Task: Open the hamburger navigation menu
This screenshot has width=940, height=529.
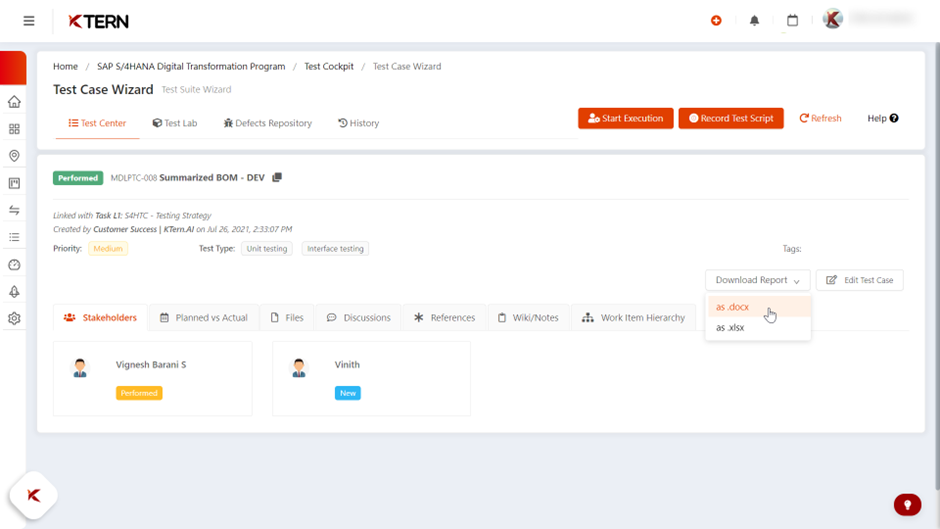Action: click(29, 21)
